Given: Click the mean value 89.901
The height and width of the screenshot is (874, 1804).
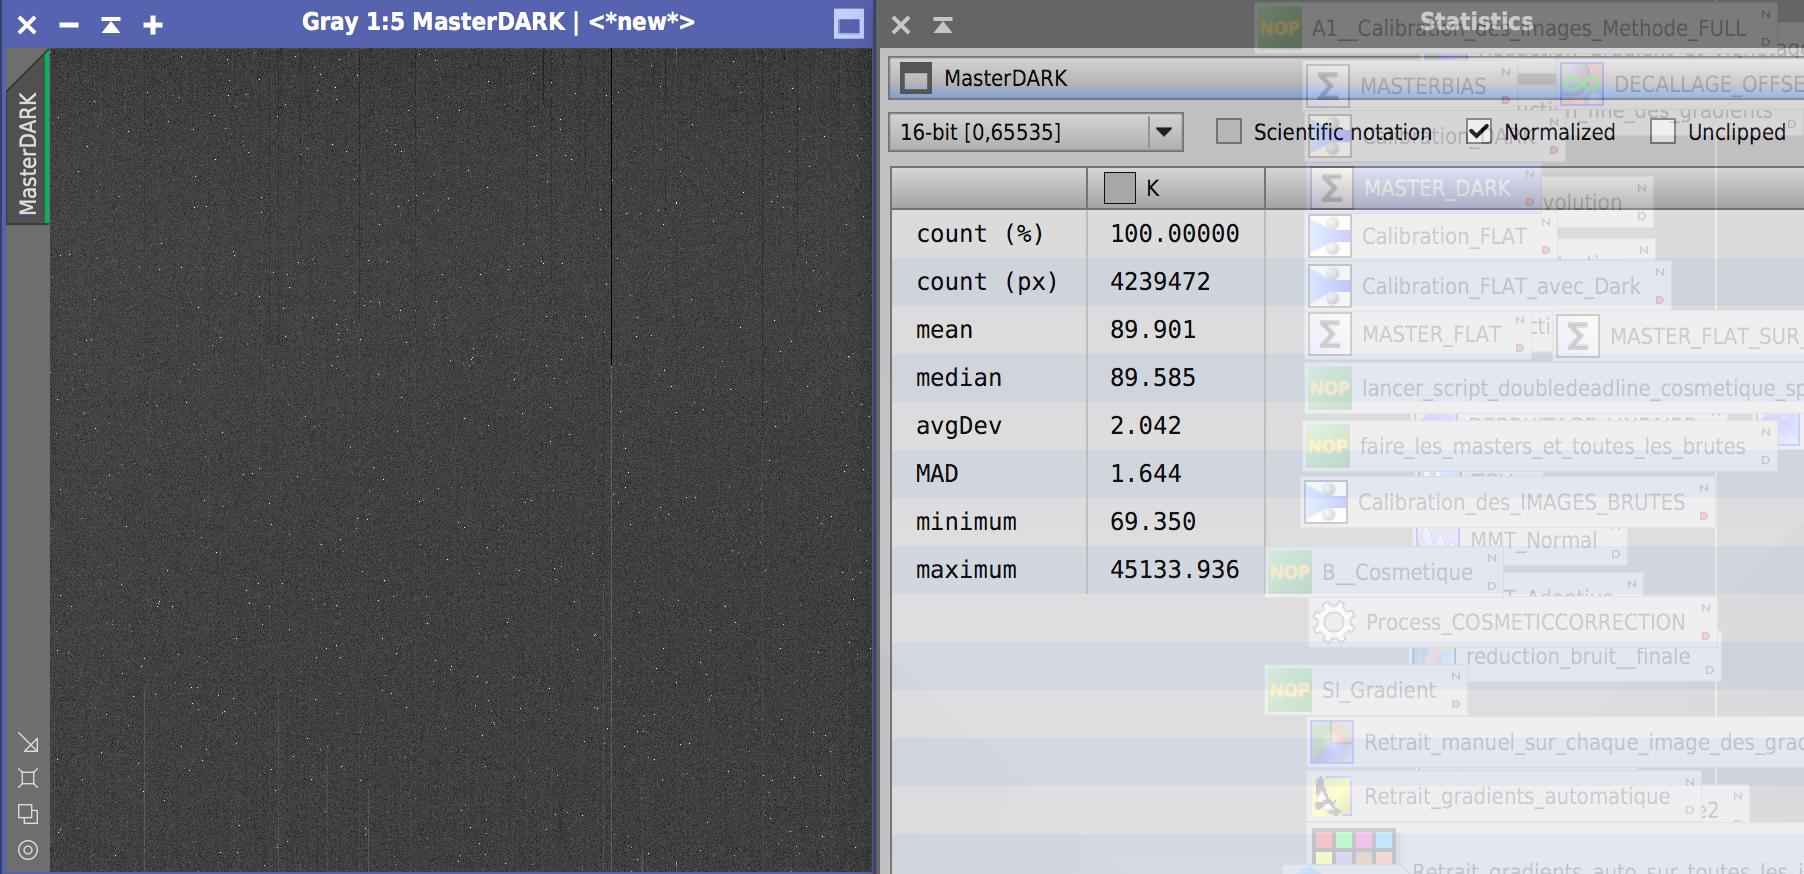Looking at the screenshot, I should pyautogui.click(x=1153, y=330).
